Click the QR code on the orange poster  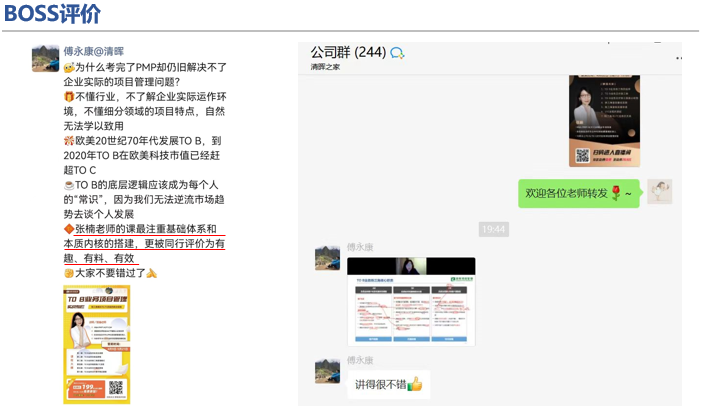pyautogui.click(x=115, y=388)
